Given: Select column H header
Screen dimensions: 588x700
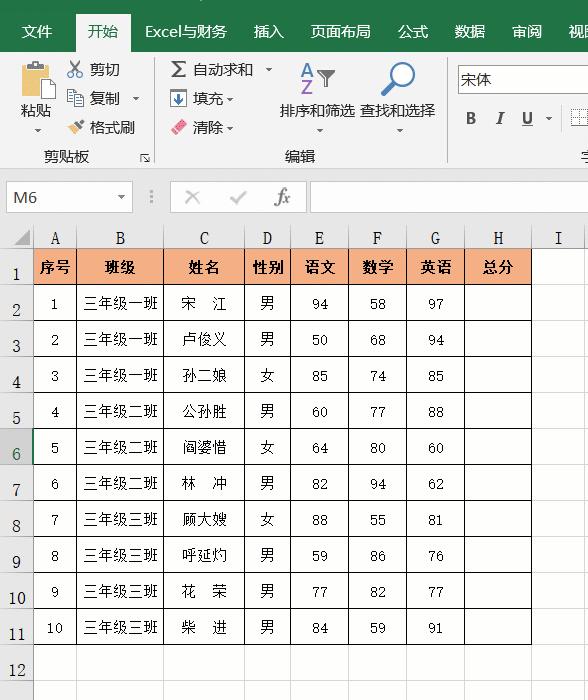Looking at the screenshot, I should tap(498, 238).
